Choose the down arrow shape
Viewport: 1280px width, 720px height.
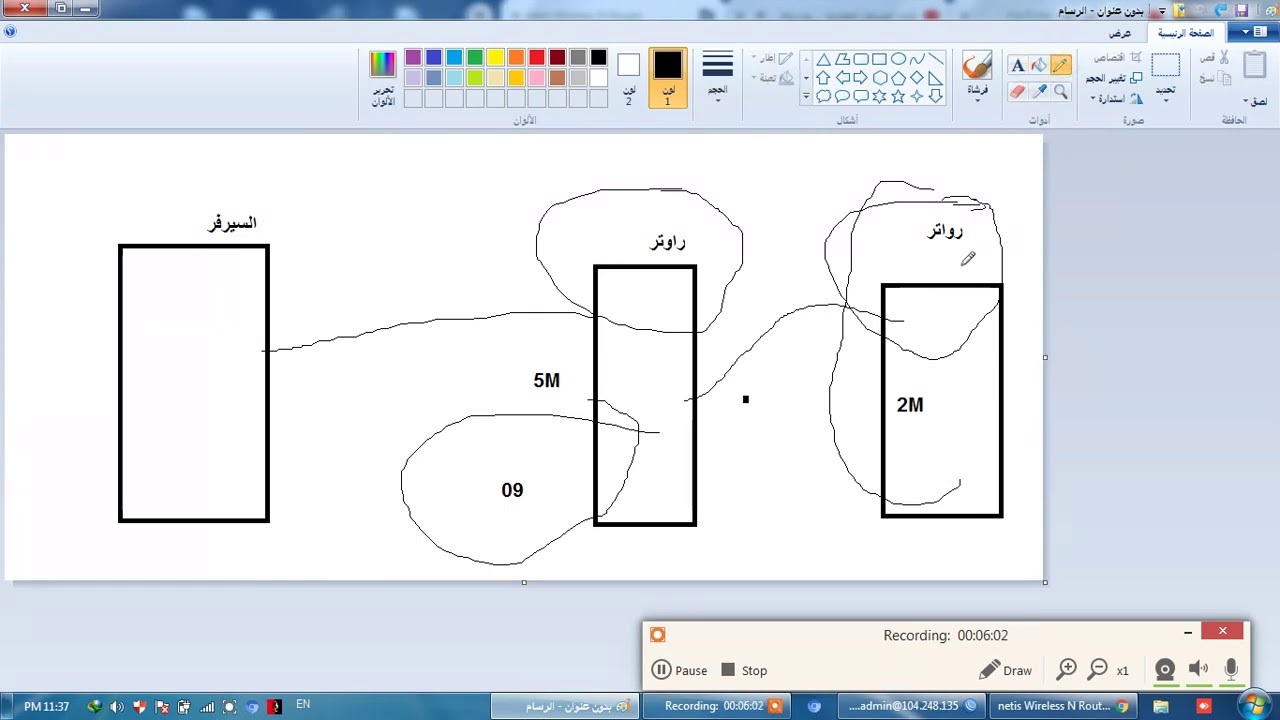pyautogui.click(x=935, y=96)
